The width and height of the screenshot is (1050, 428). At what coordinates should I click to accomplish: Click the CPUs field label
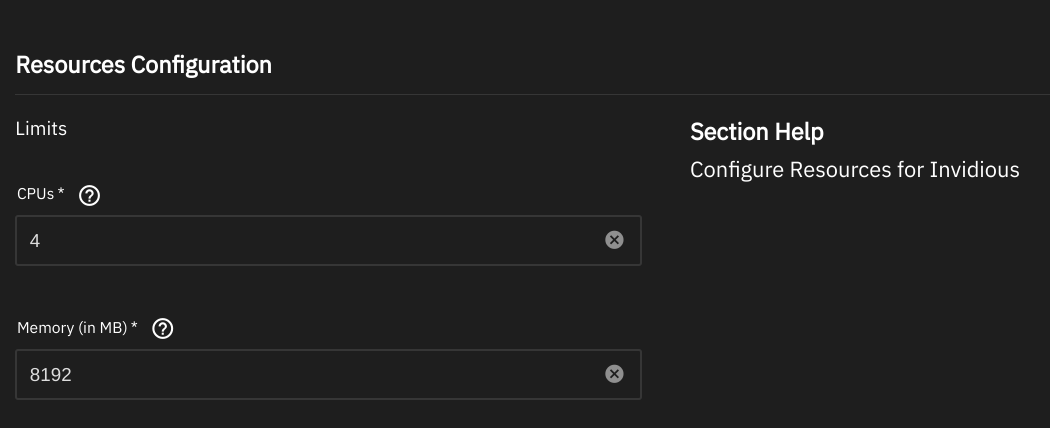coord(35,194)
